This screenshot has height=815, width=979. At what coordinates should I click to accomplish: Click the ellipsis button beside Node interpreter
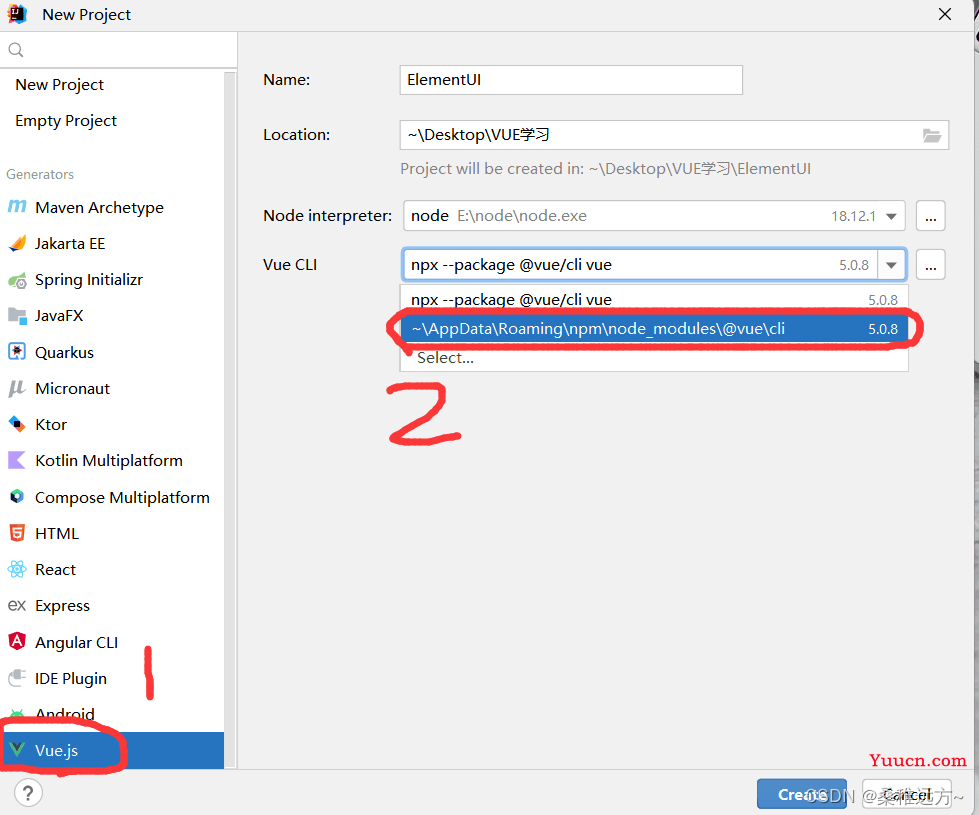(x=930, y=216)
